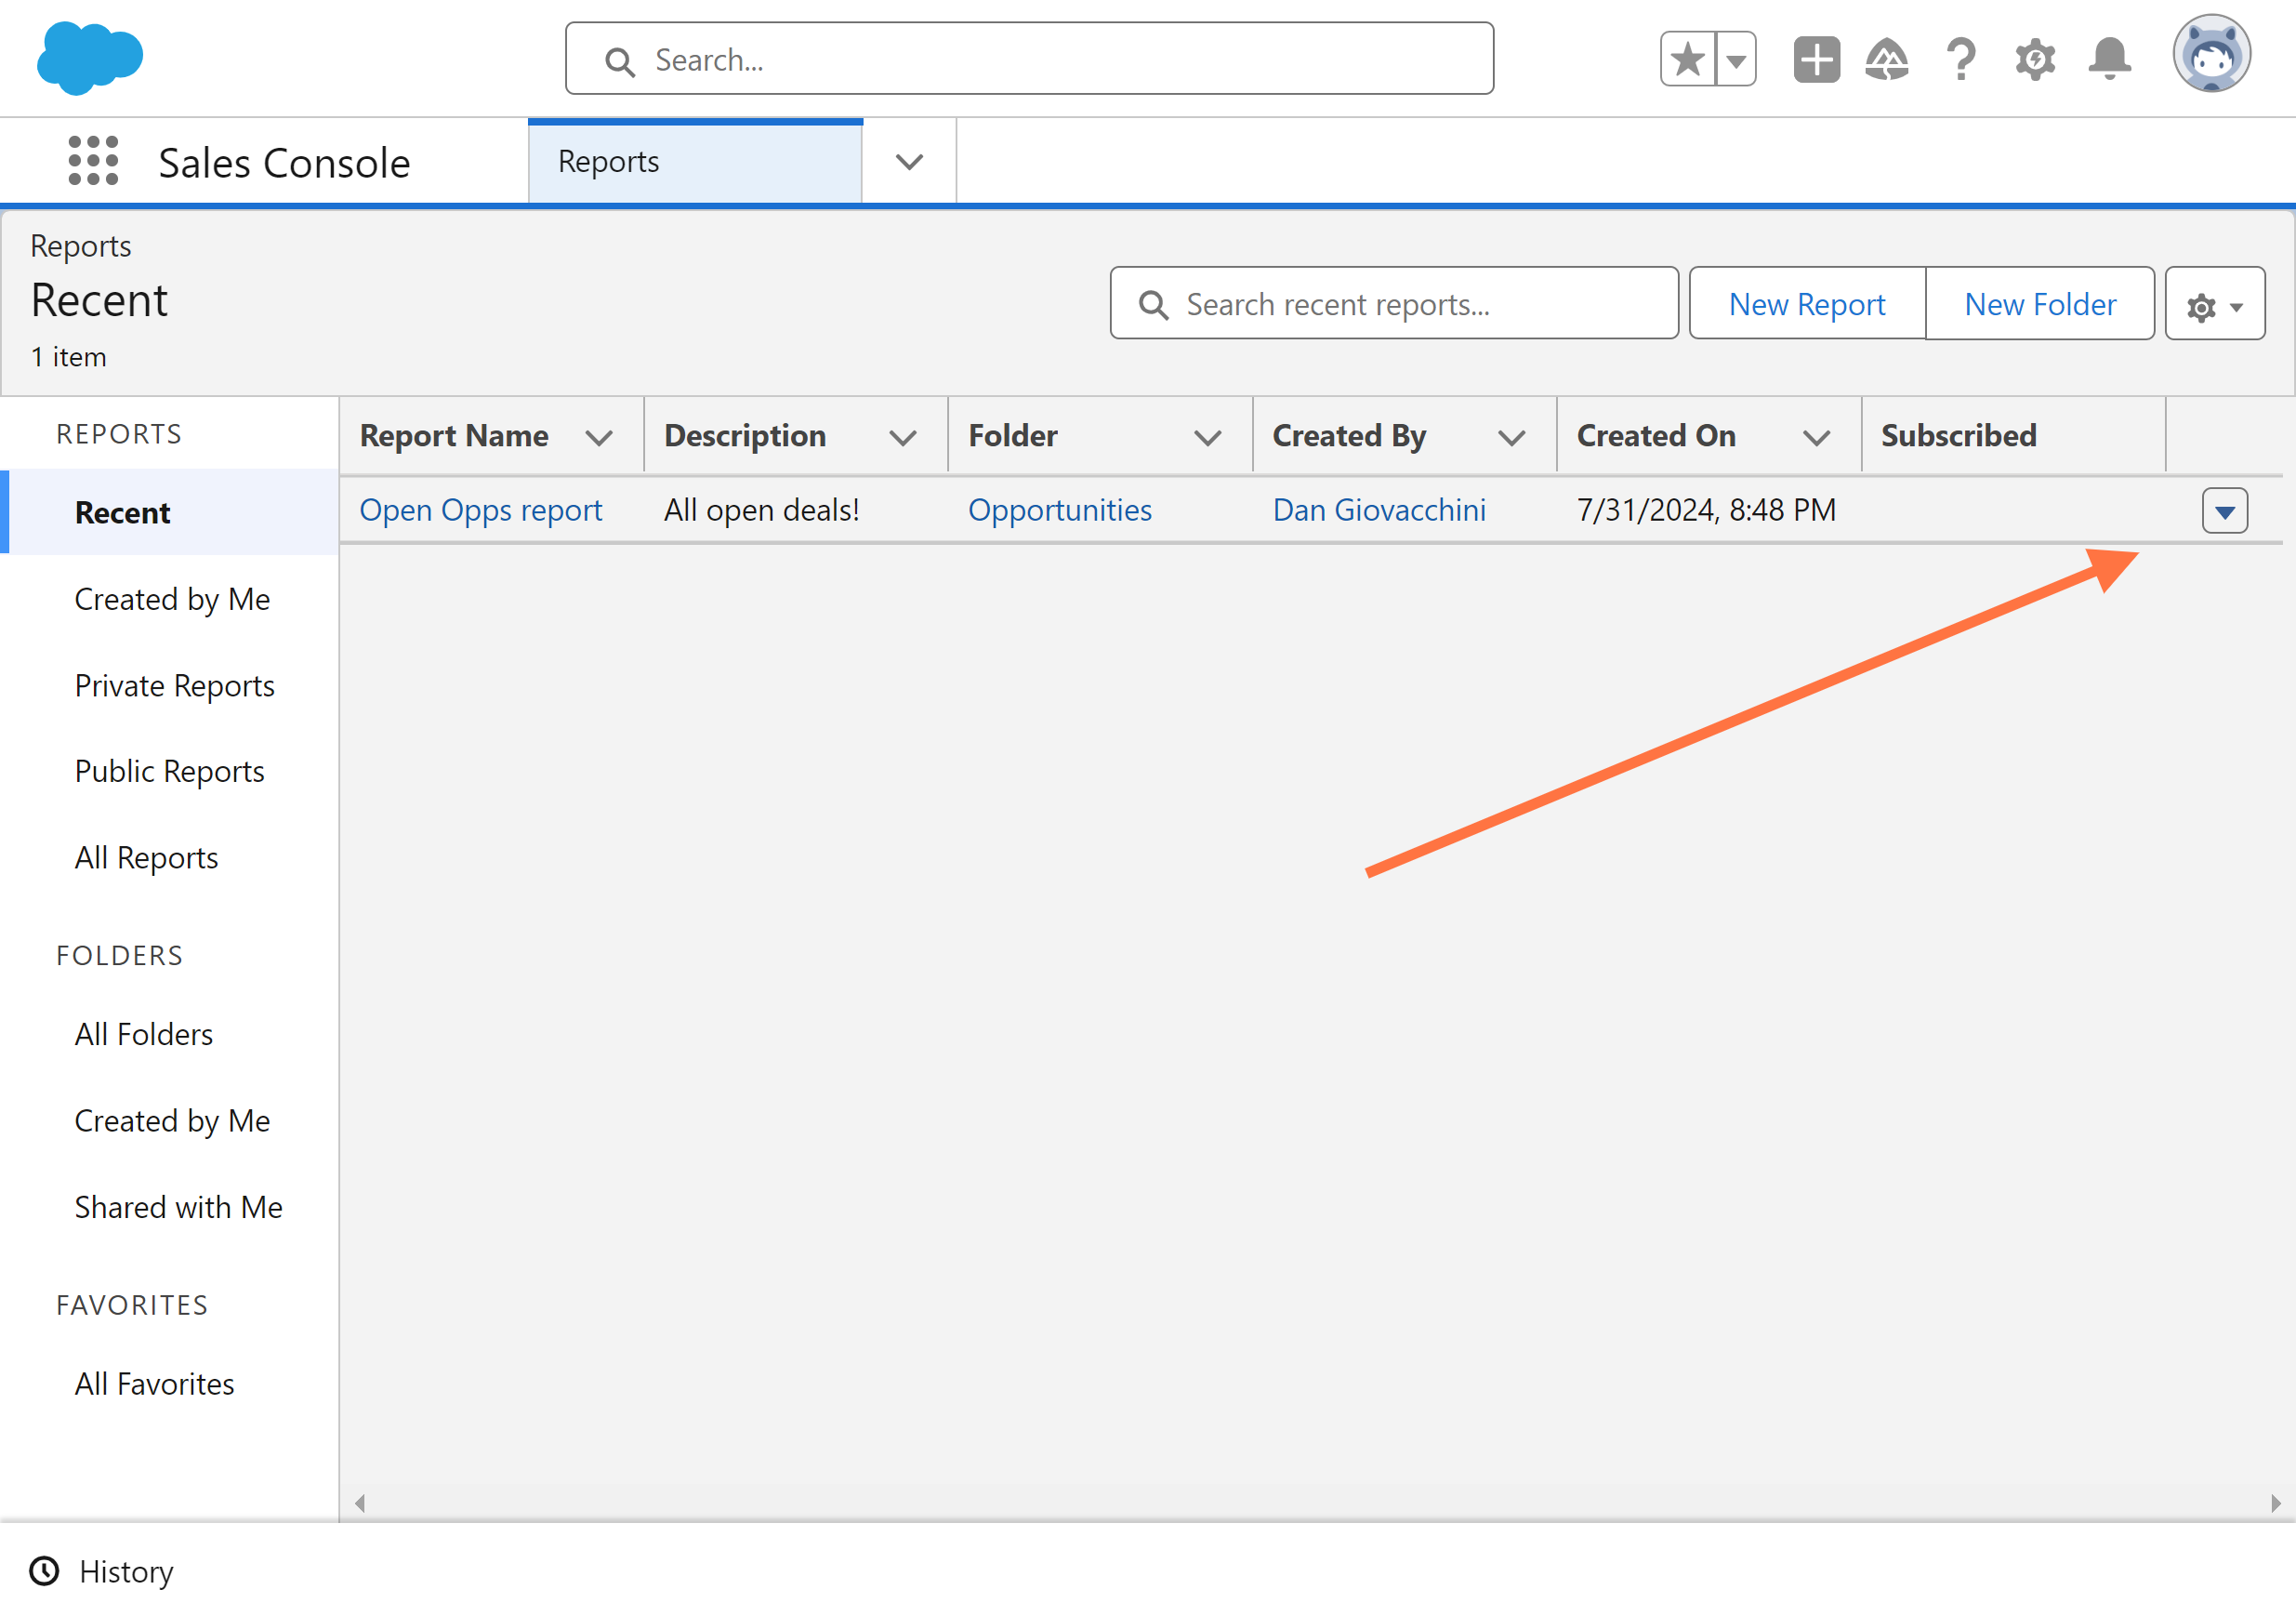Viewport: 2296px width, 1616px height.
Task: Click the horizontal scrollbar left arrow
Action: click(360, 1503)
